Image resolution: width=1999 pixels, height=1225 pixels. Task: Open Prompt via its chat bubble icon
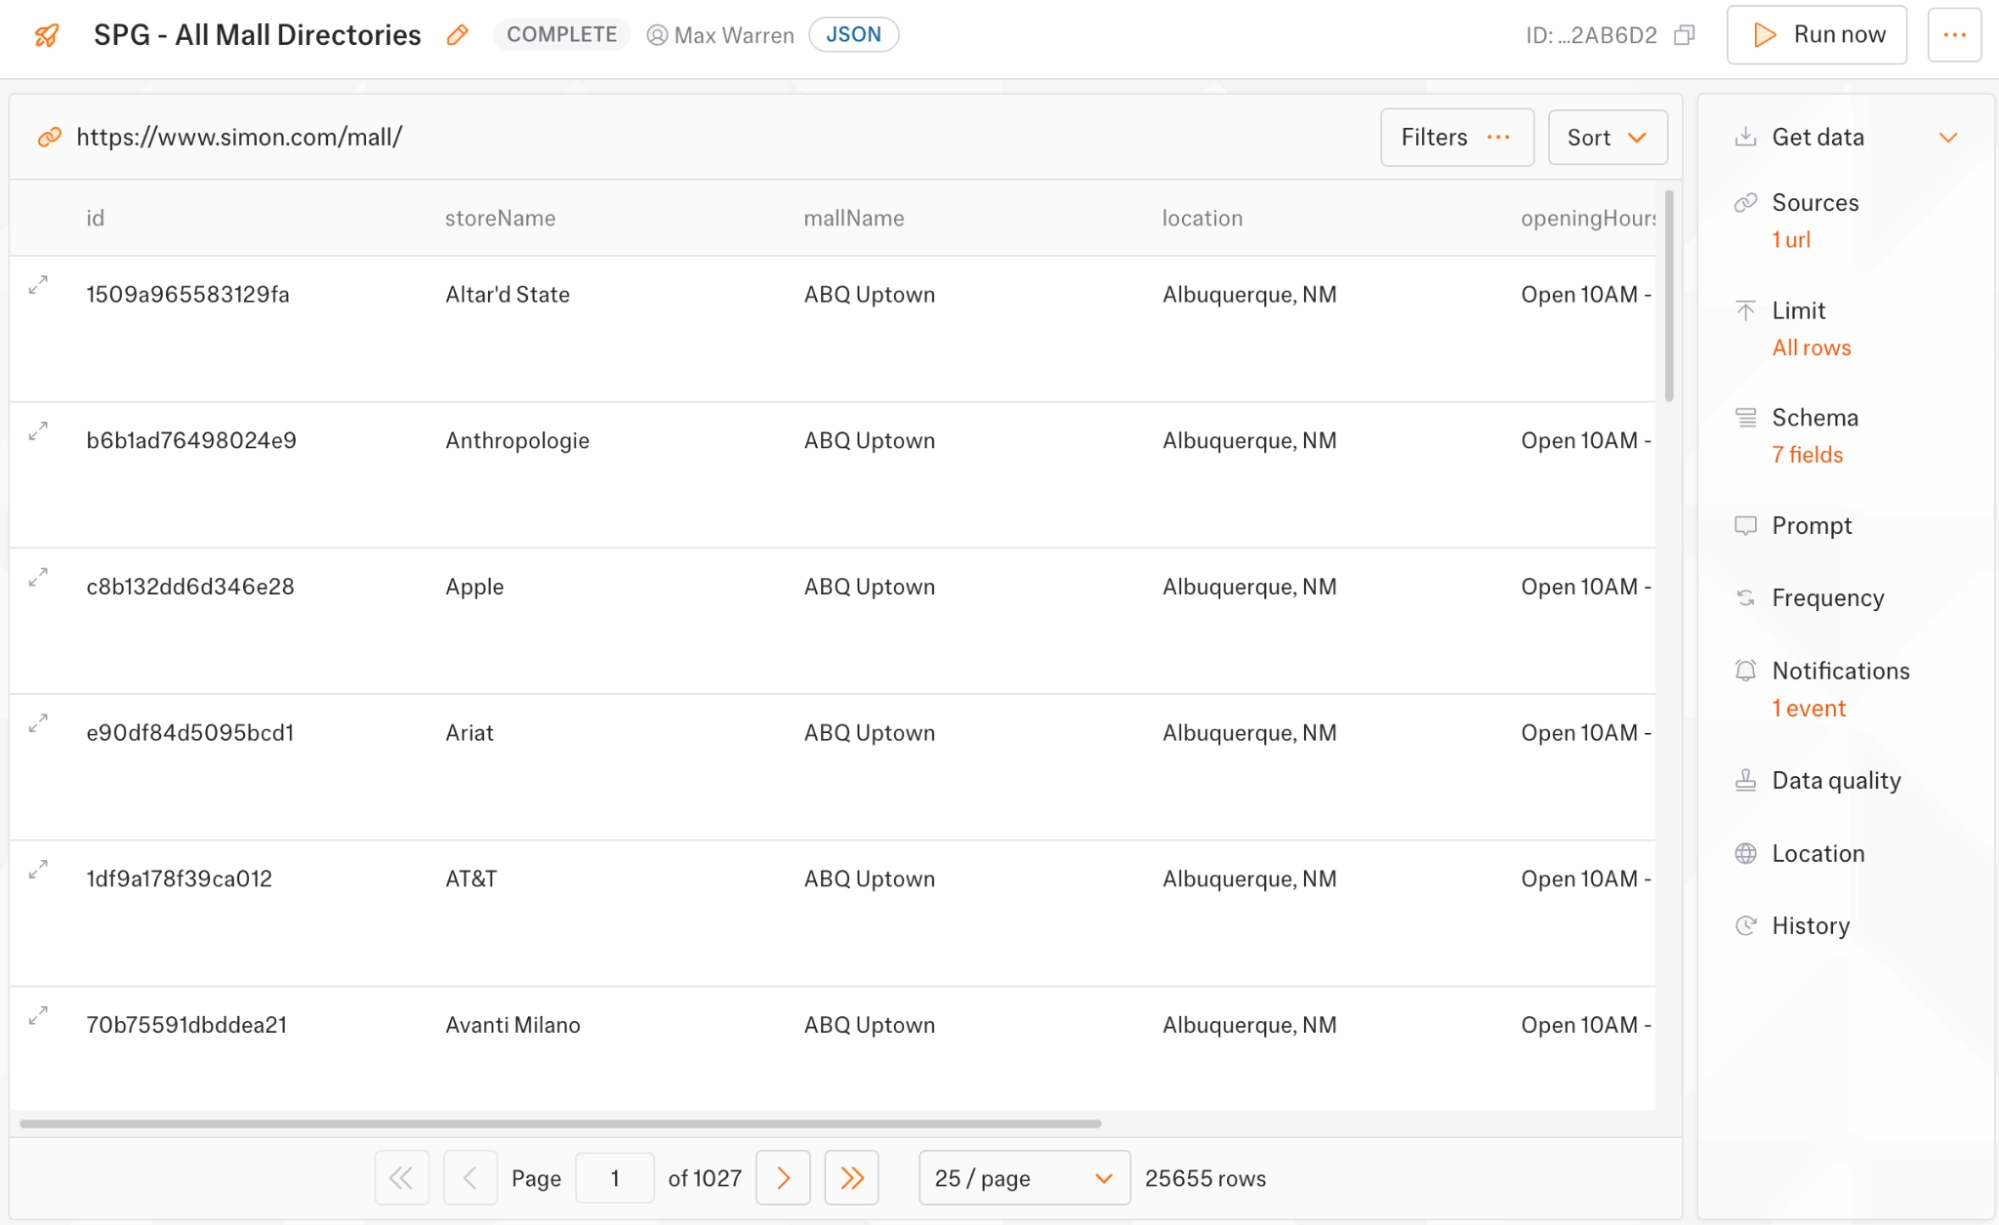pos(1746,525)
